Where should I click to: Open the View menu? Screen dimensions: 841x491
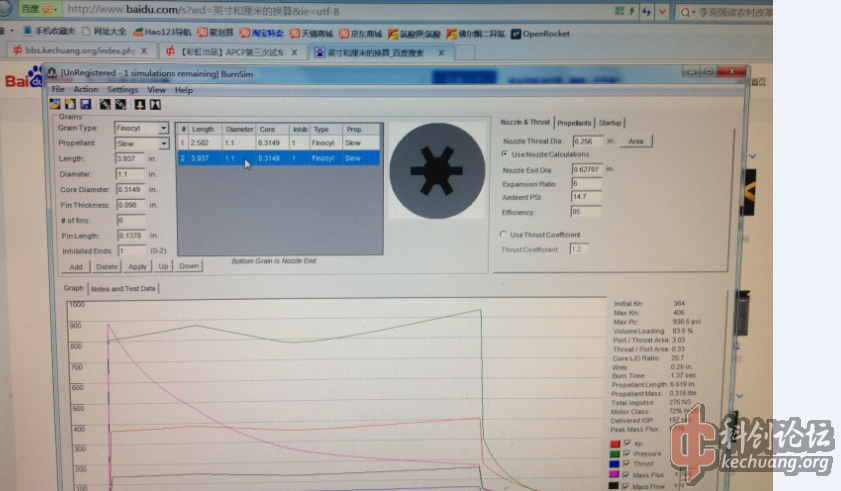[x=156, y=90]
